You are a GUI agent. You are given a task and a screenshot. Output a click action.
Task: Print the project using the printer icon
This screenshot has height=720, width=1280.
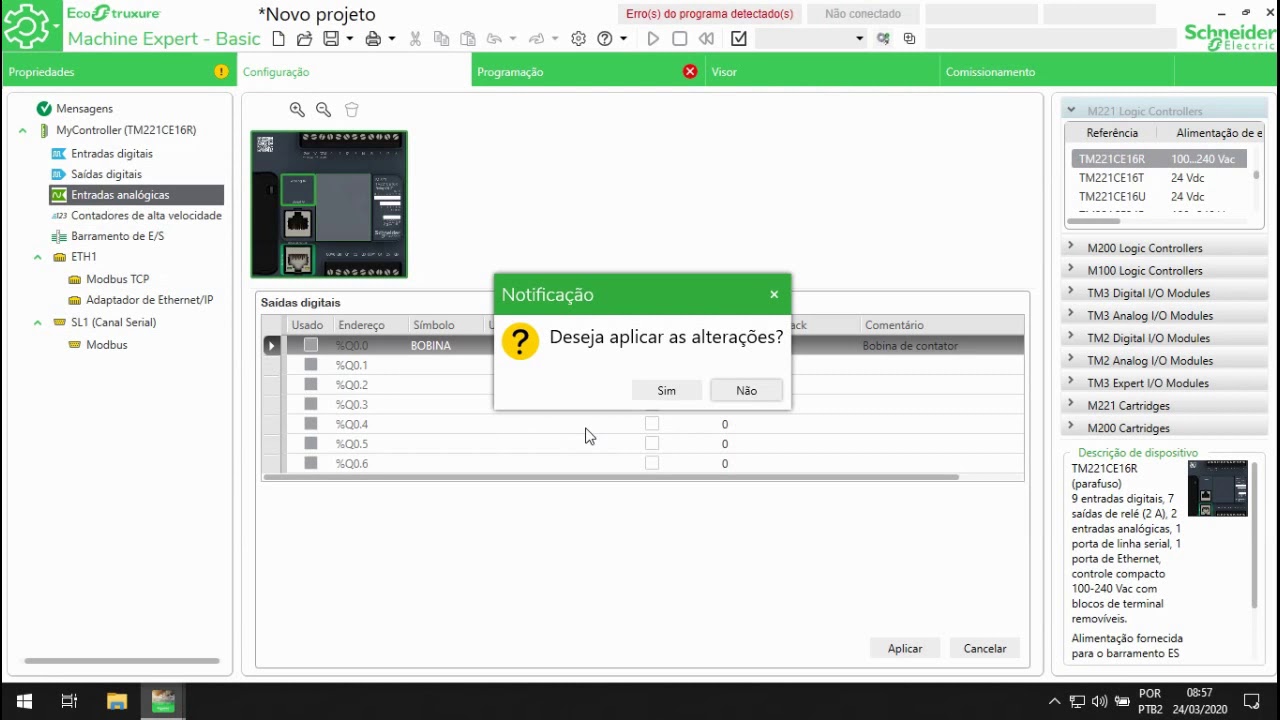373,39
